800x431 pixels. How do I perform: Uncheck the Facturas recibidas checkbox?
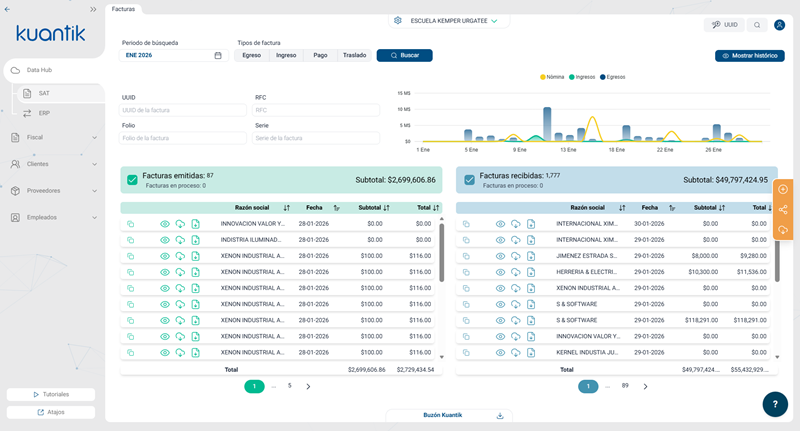(469, 180)
